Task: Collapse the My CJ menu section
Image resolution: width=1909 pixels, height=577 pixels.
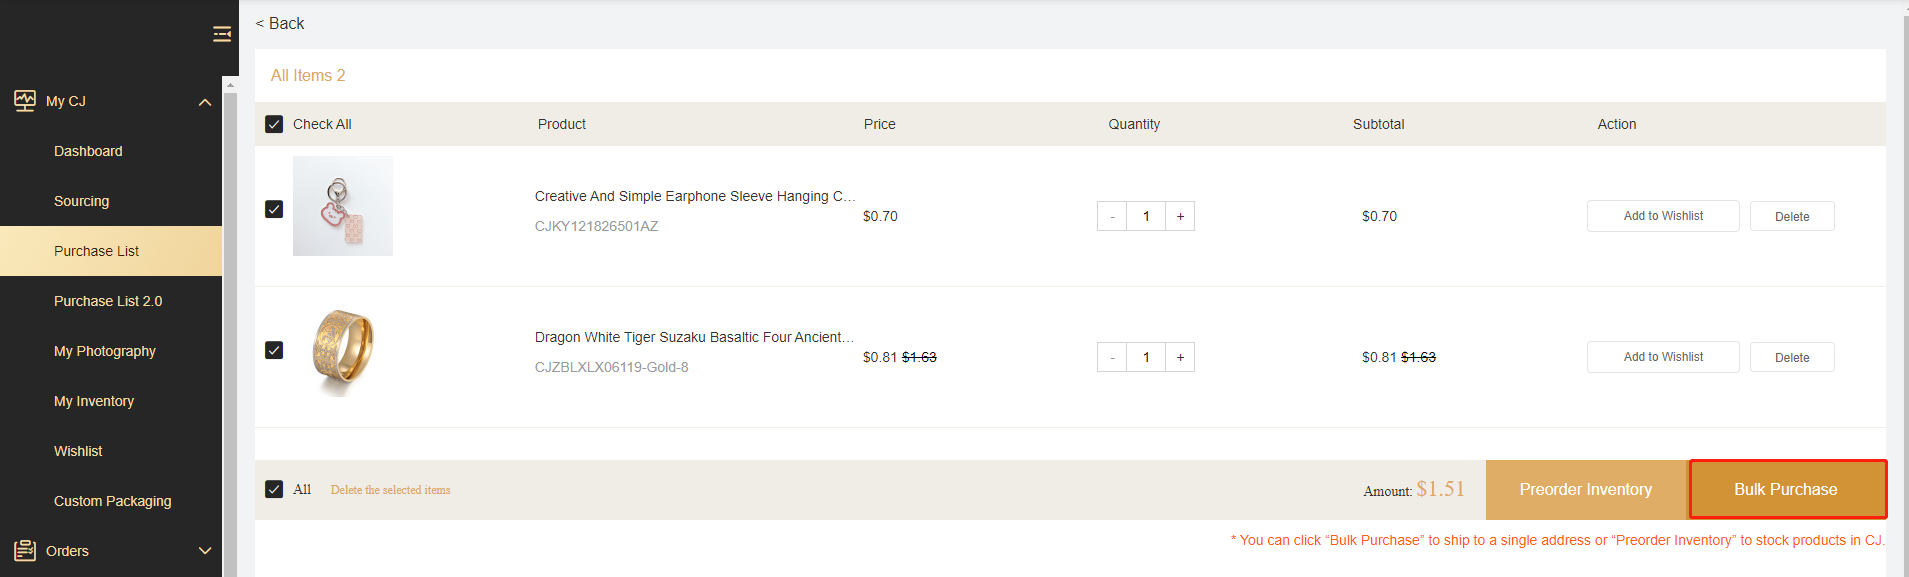Action: click(205, 102)
